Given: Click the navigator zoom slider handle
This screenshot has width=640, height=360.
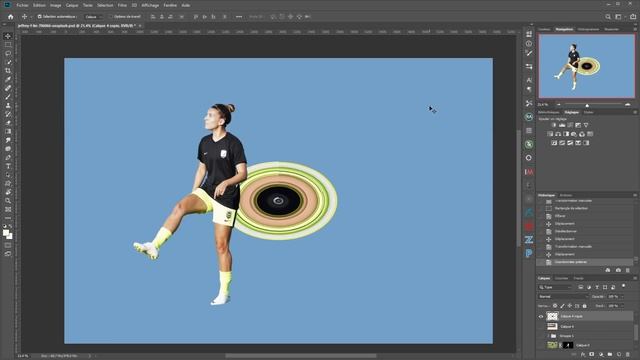Looking at the screenshot, I should coord(587,105).
